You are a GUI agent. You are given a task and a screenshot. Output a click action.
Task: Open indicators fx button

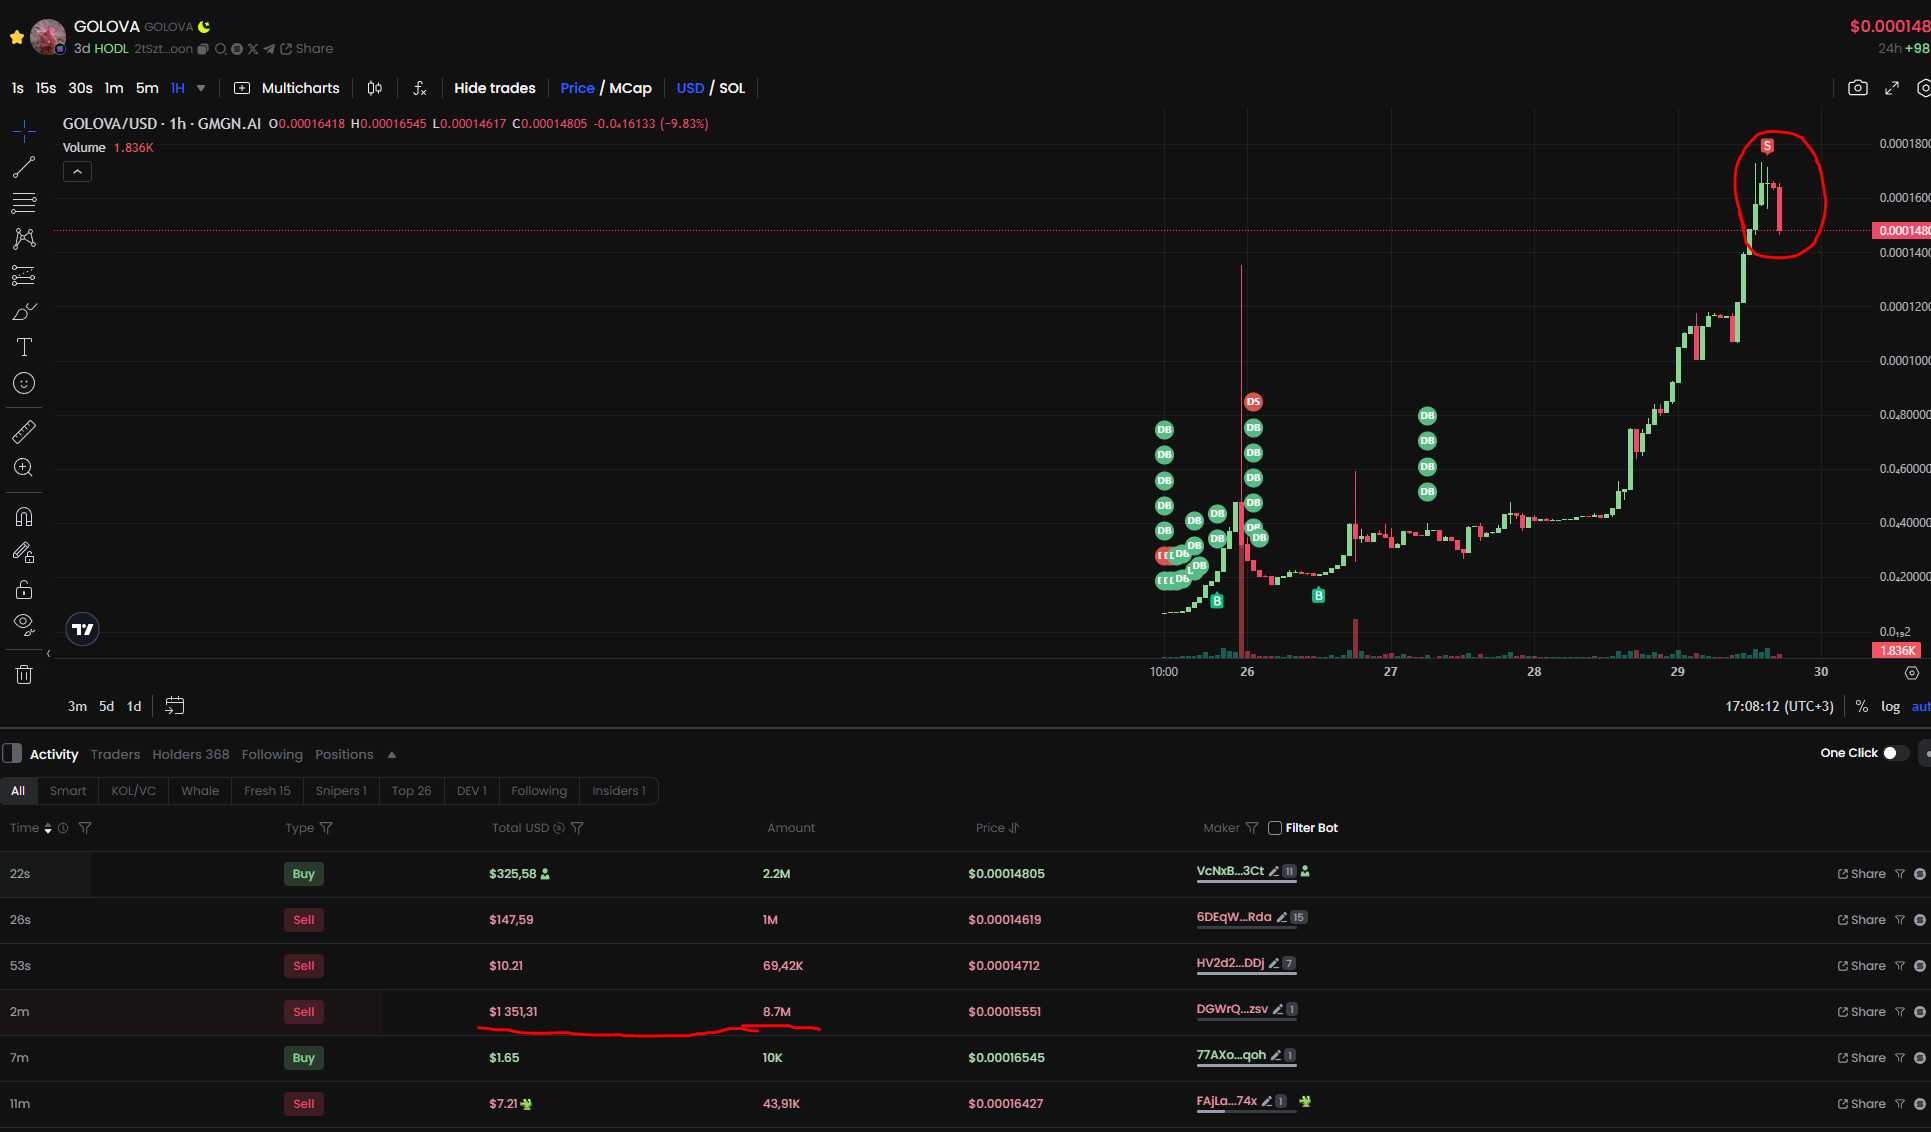pyautogui.click(x=420, y=88)
